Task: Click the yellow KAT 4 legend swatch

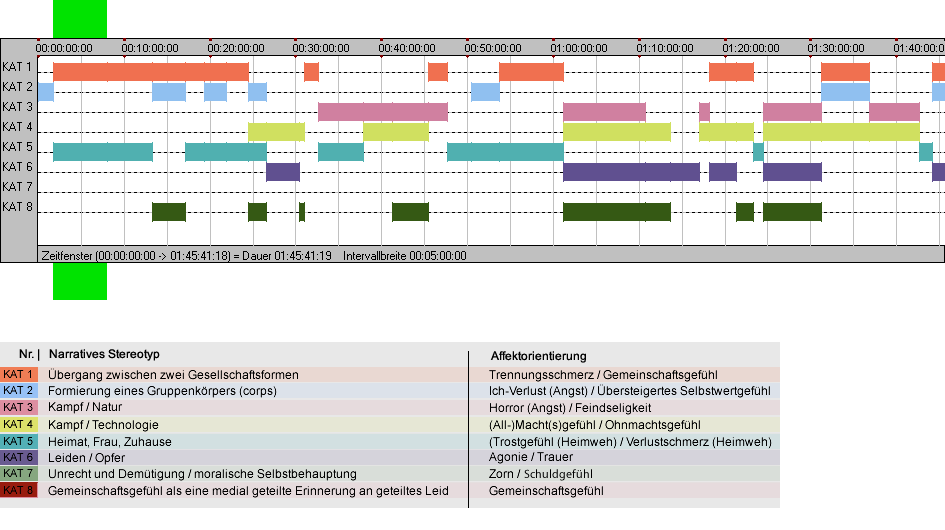Action: point(19,424)
